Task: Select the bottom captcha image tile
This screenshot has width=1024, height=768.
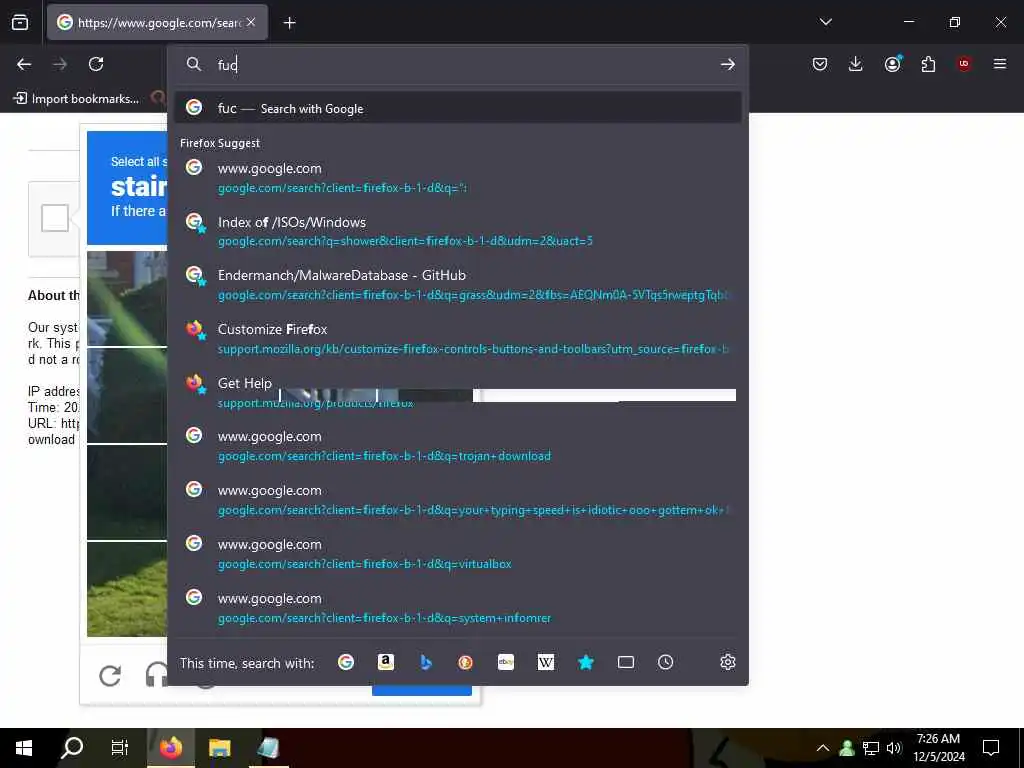Action: coord(127,589)
